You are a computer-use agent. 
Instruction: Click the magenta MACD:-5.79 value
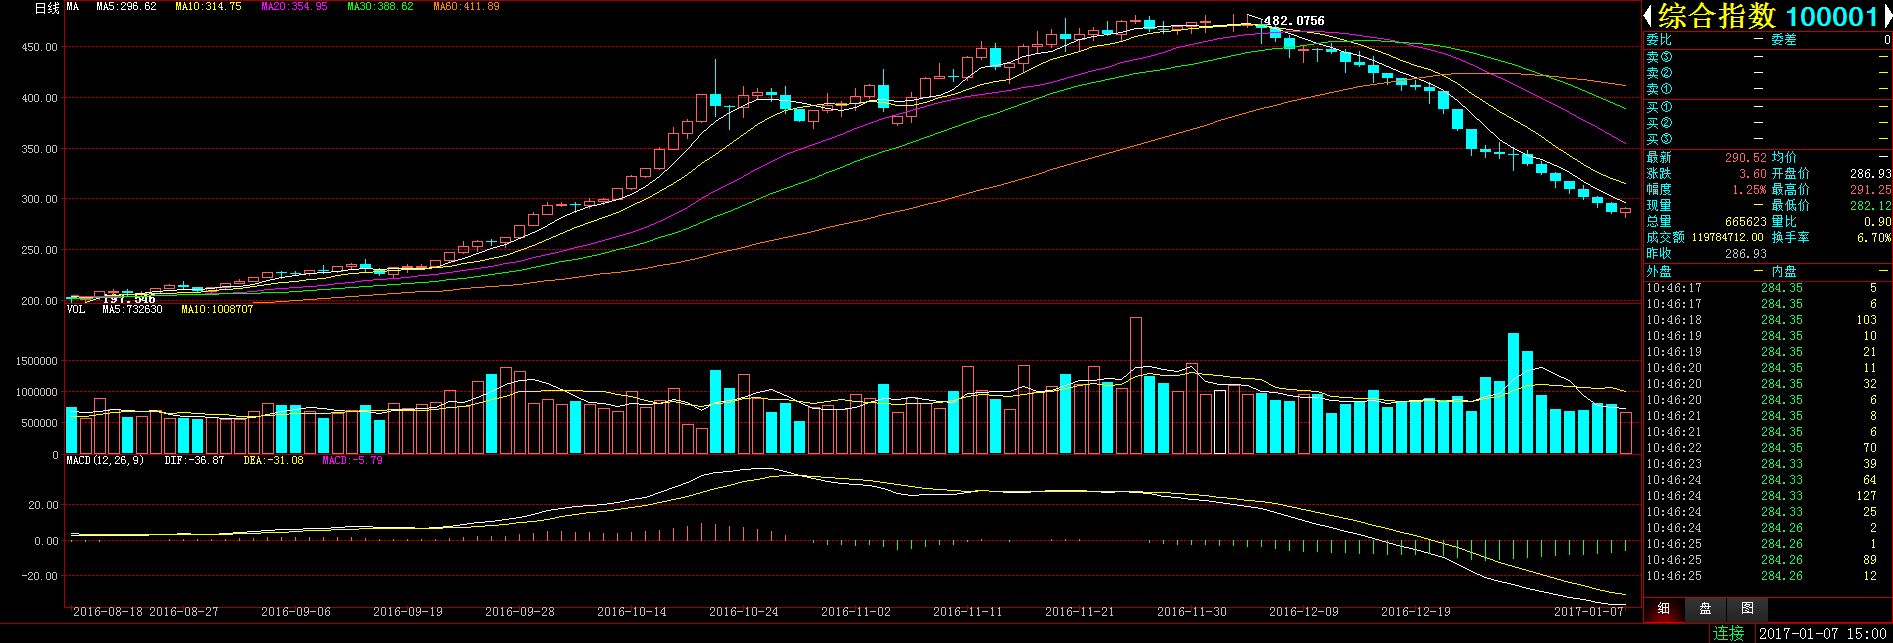pyautogui.click(x=352, y=461)
